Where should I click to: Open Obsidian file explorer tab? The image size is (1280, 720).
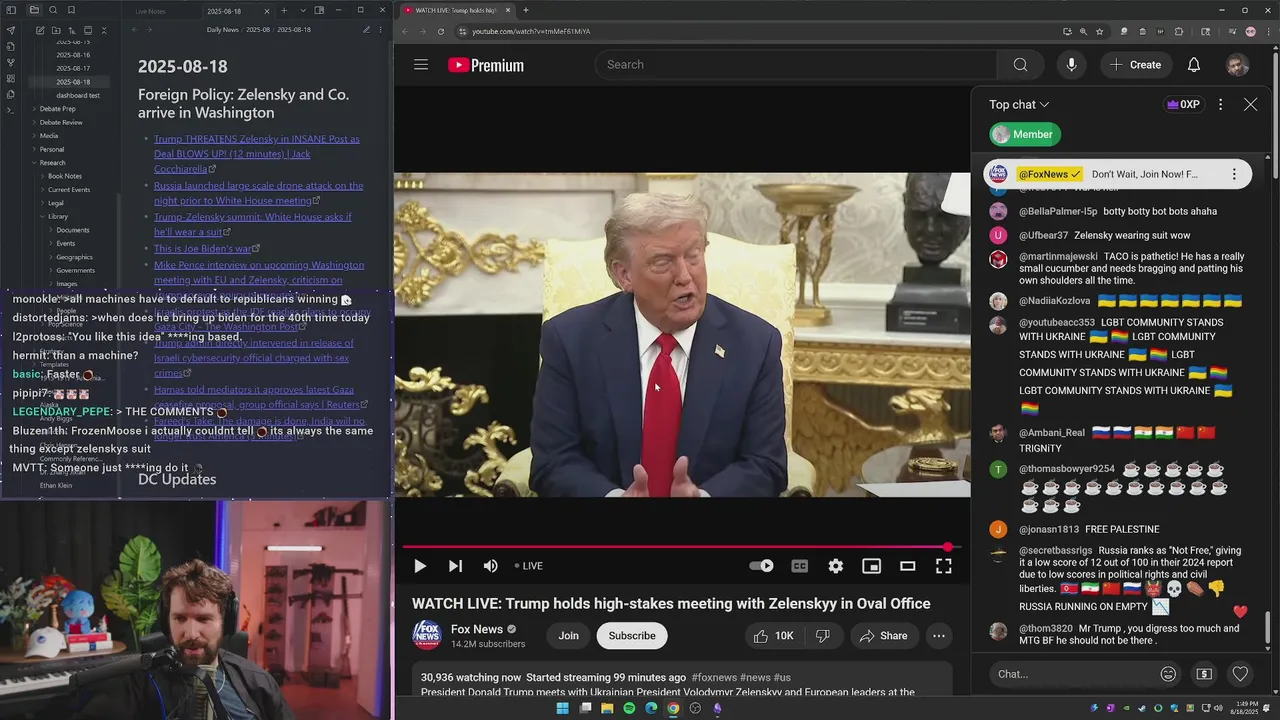[x=34, y=10]
